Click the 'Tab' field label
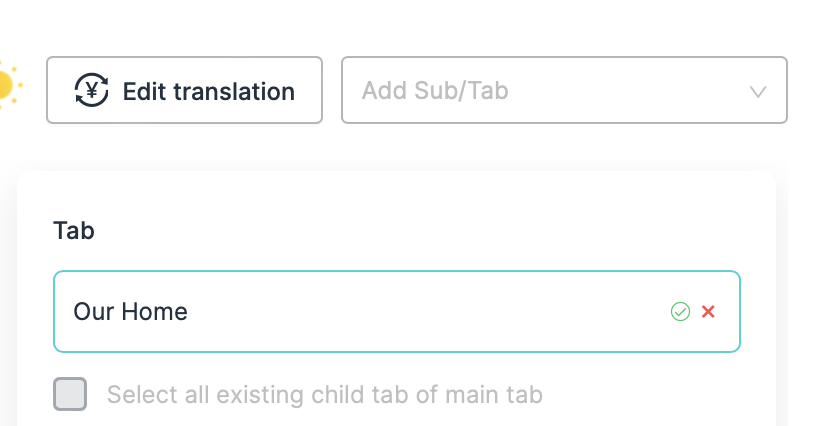822x426 pixels. point(74,231)
